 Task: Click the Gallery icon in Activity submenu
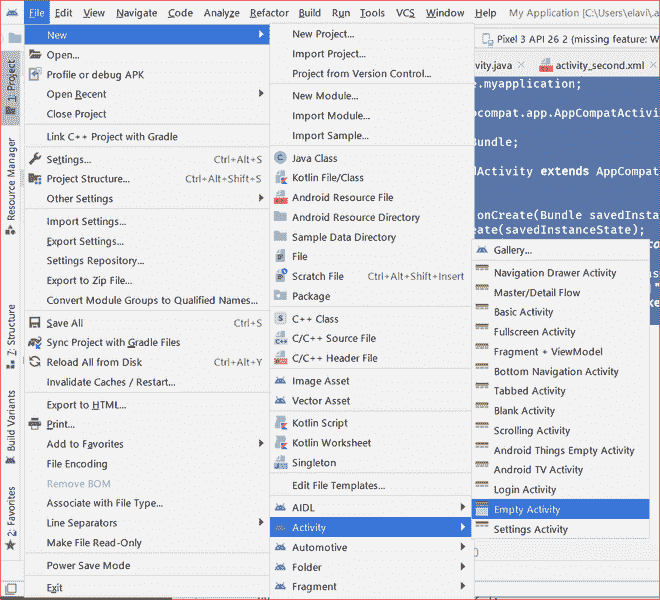483,250
